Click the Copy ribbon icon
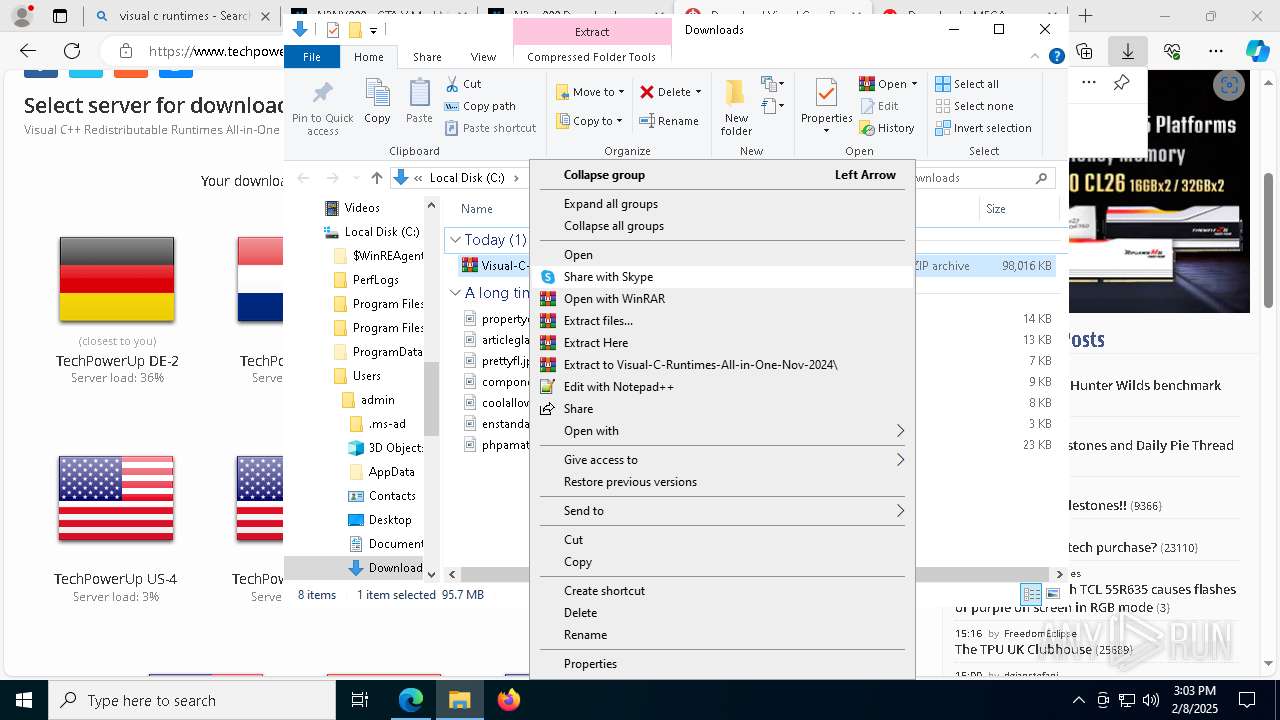 pyautogui.click(x=377, y=101)
